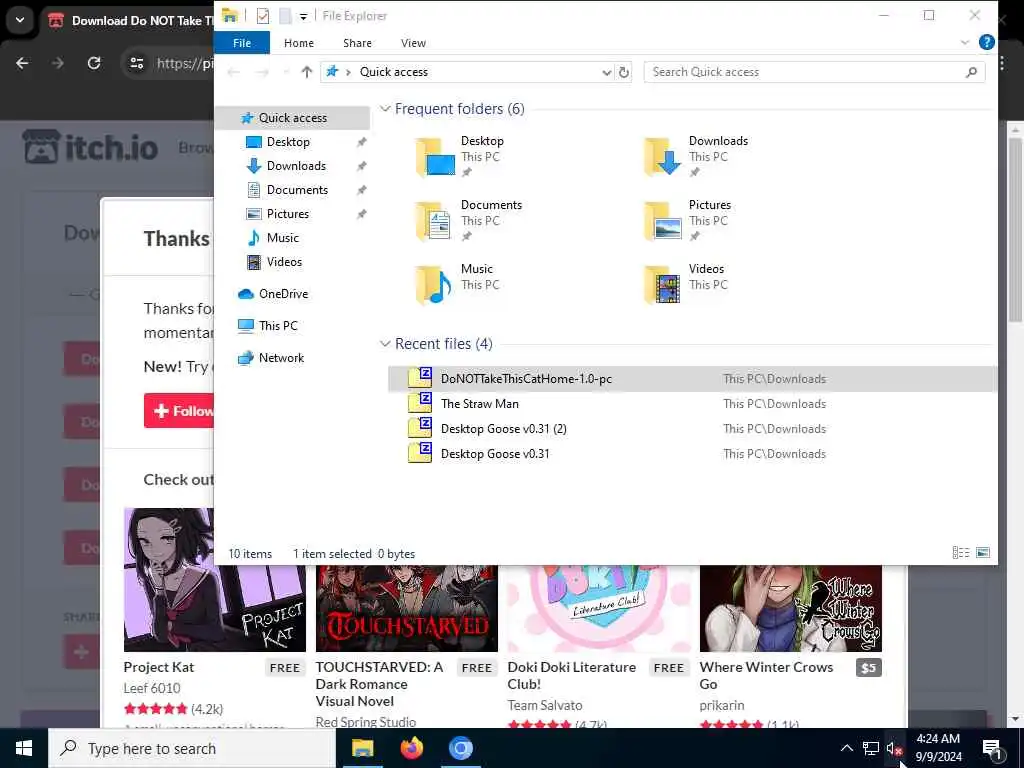Select Music in the navigation pane
This screenshot has height=768, width=1024.
282,238
